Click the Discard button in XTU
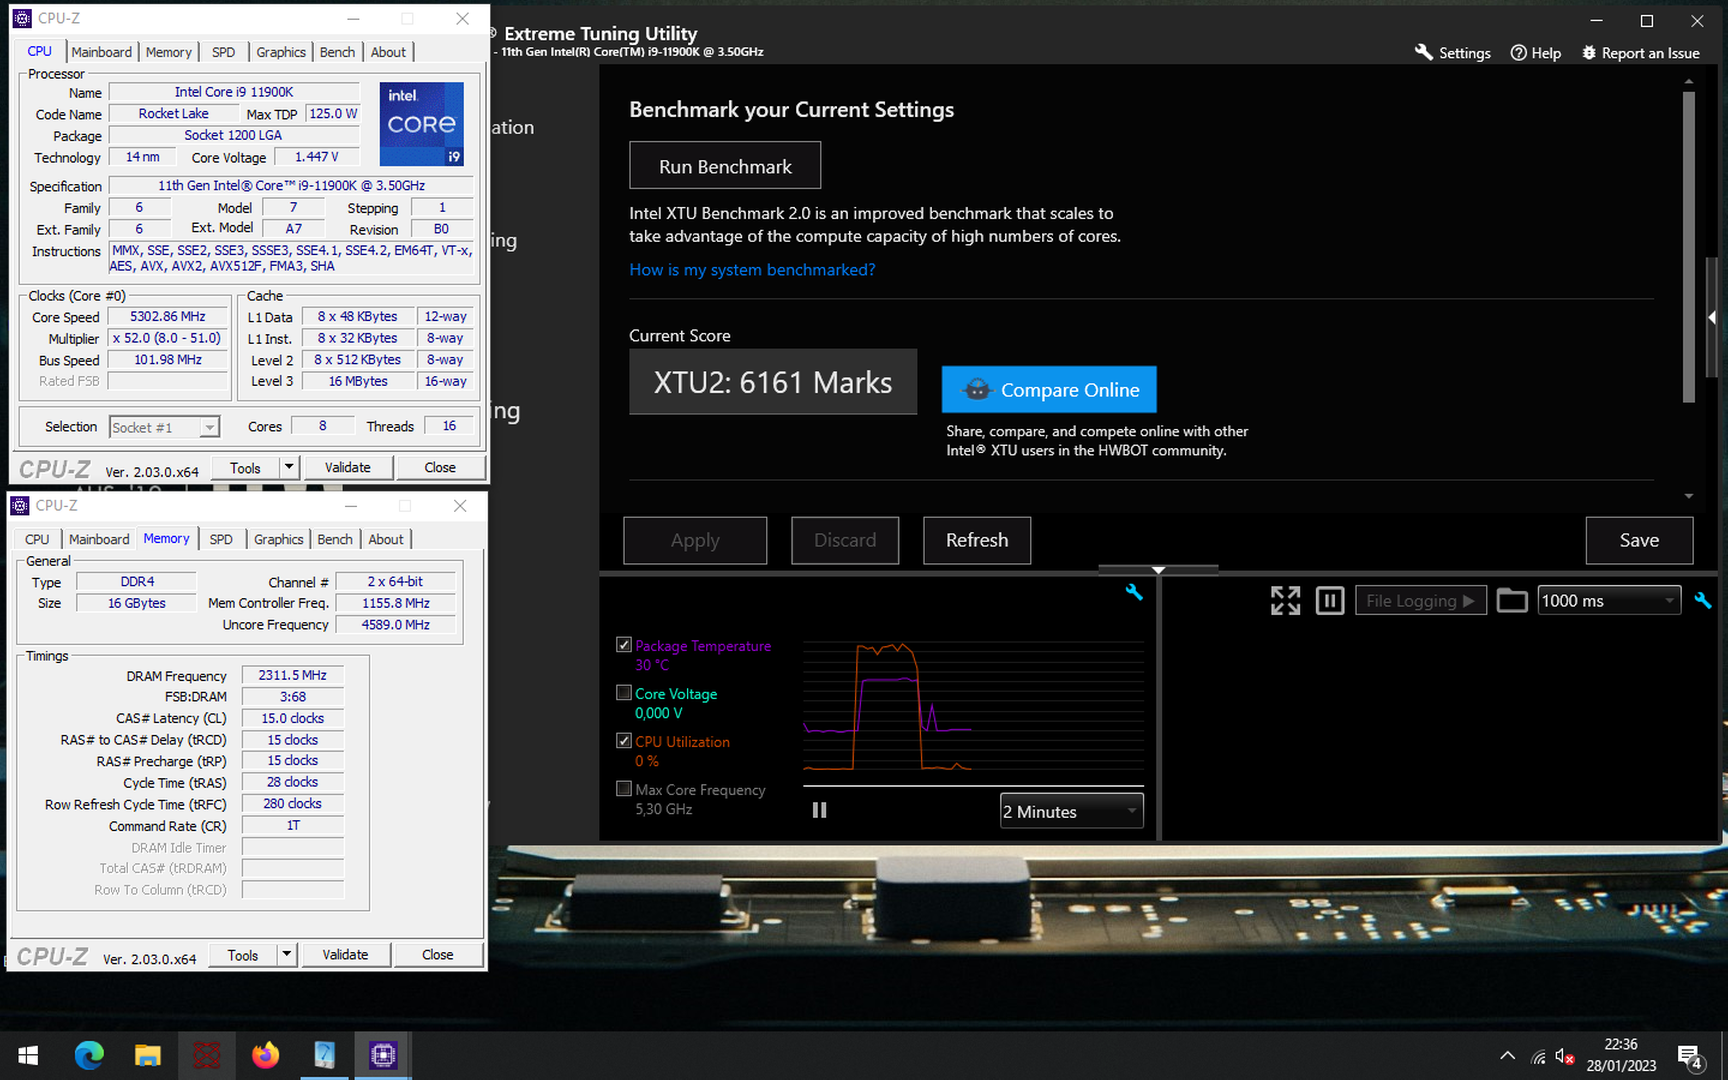Screen dimensions: 1728x1080 (845, 540)
